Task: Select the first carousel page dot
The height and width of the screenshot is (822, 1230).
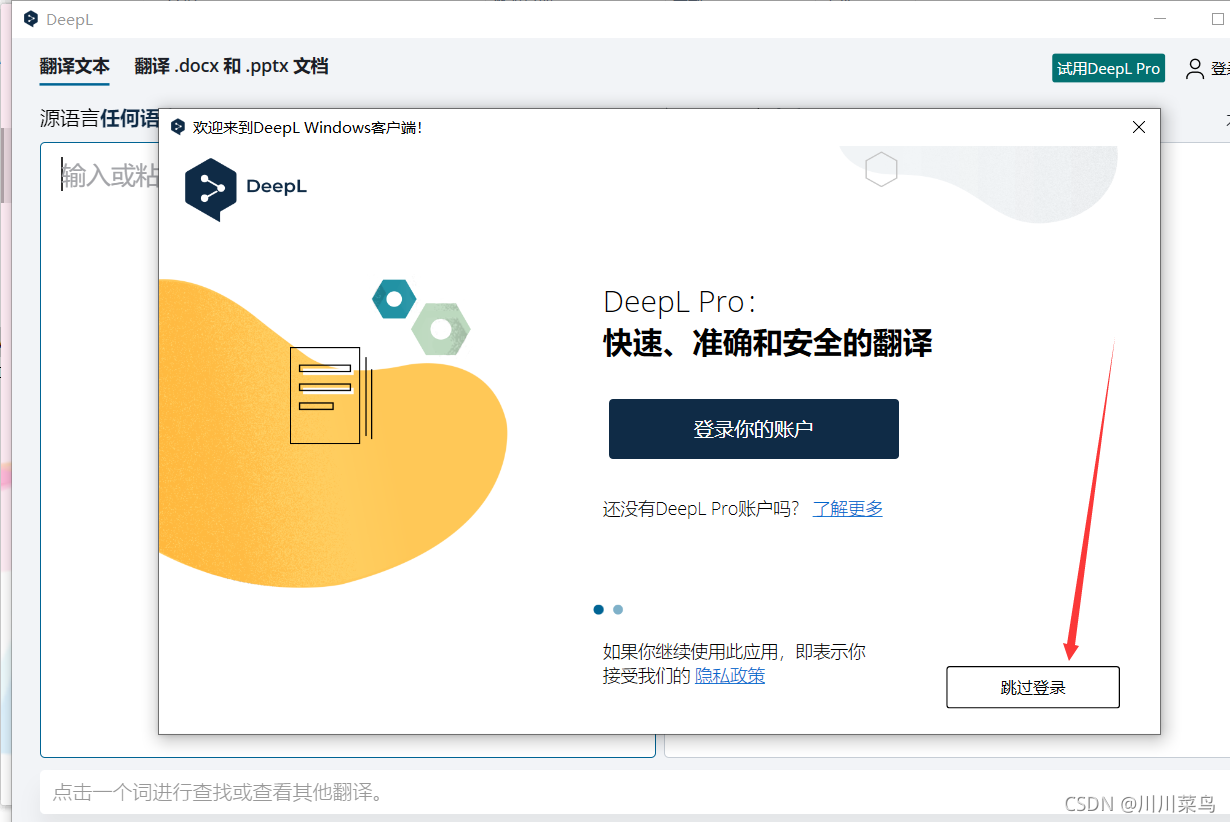Action: (x=599, y=609)
